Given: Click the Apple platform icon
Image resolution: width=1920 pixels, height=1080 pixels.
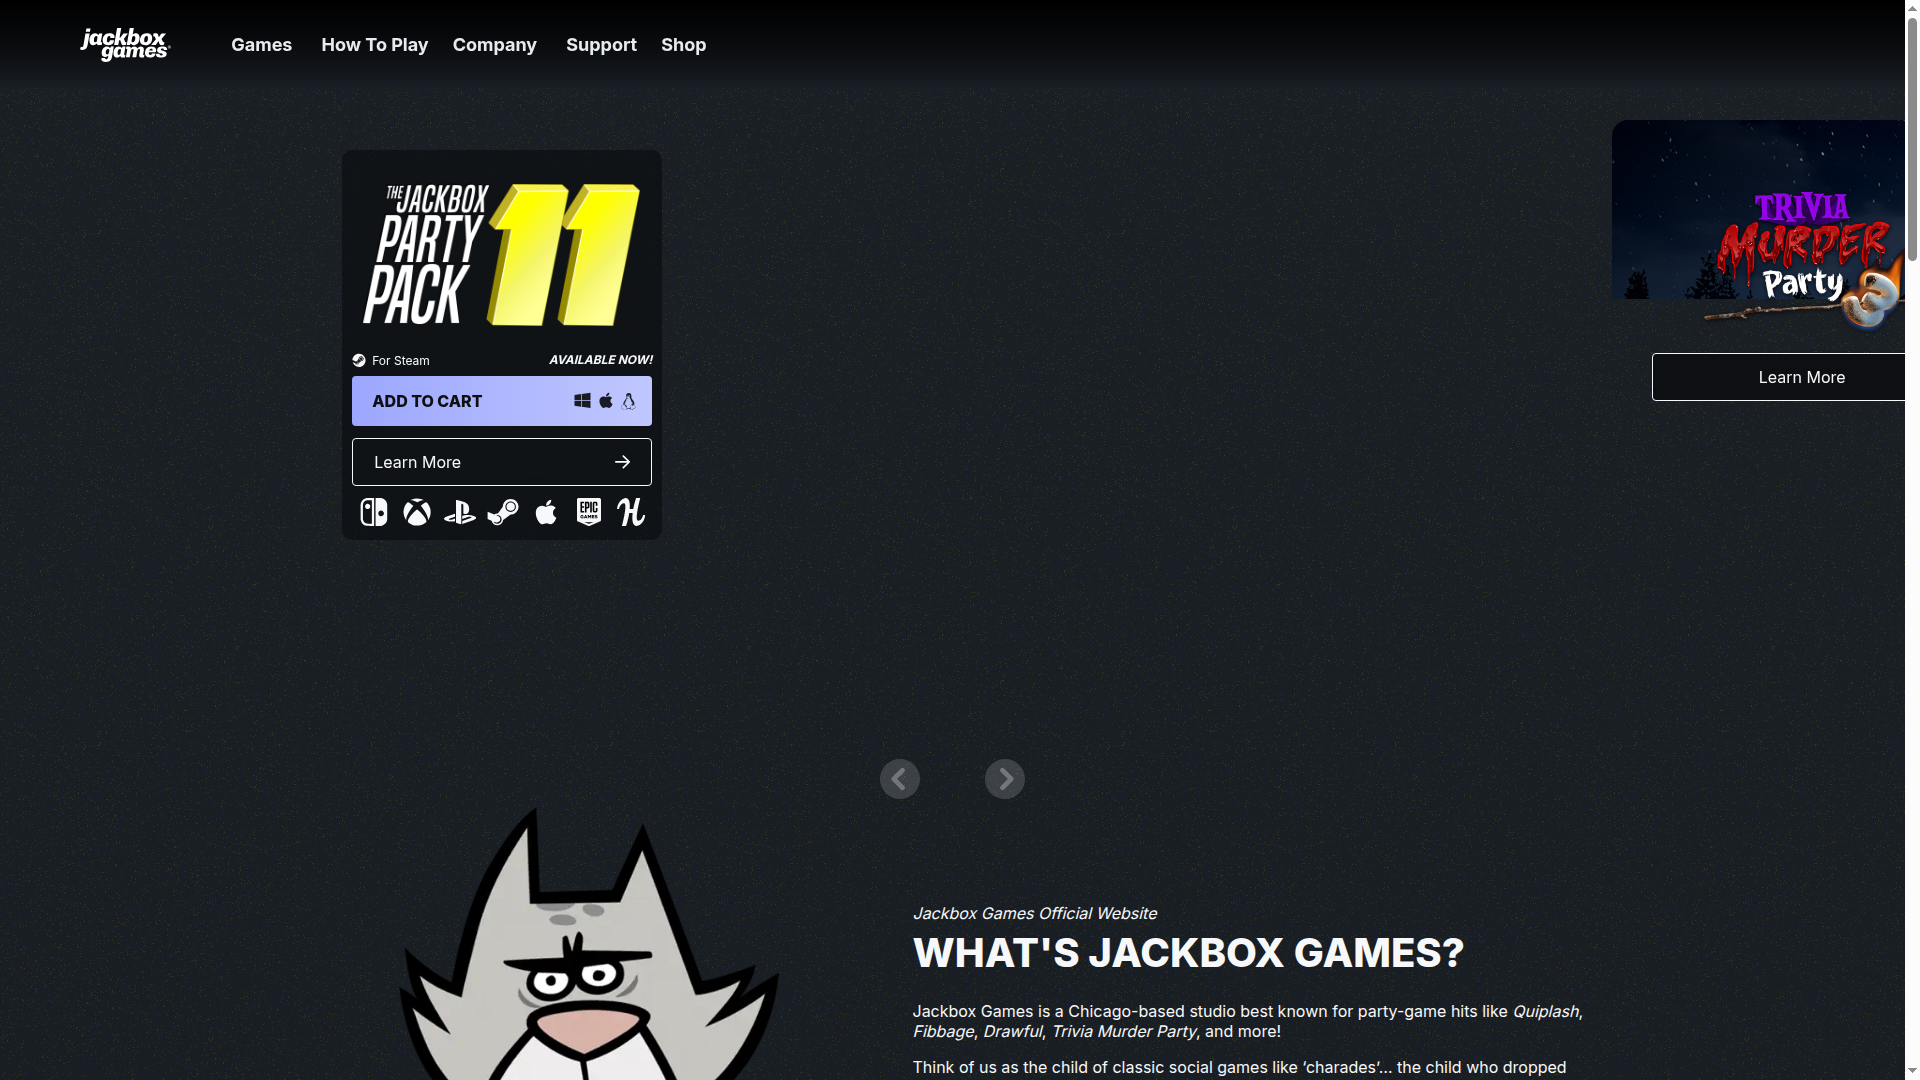Looking at the screenshot, I should tap(546, 512).
